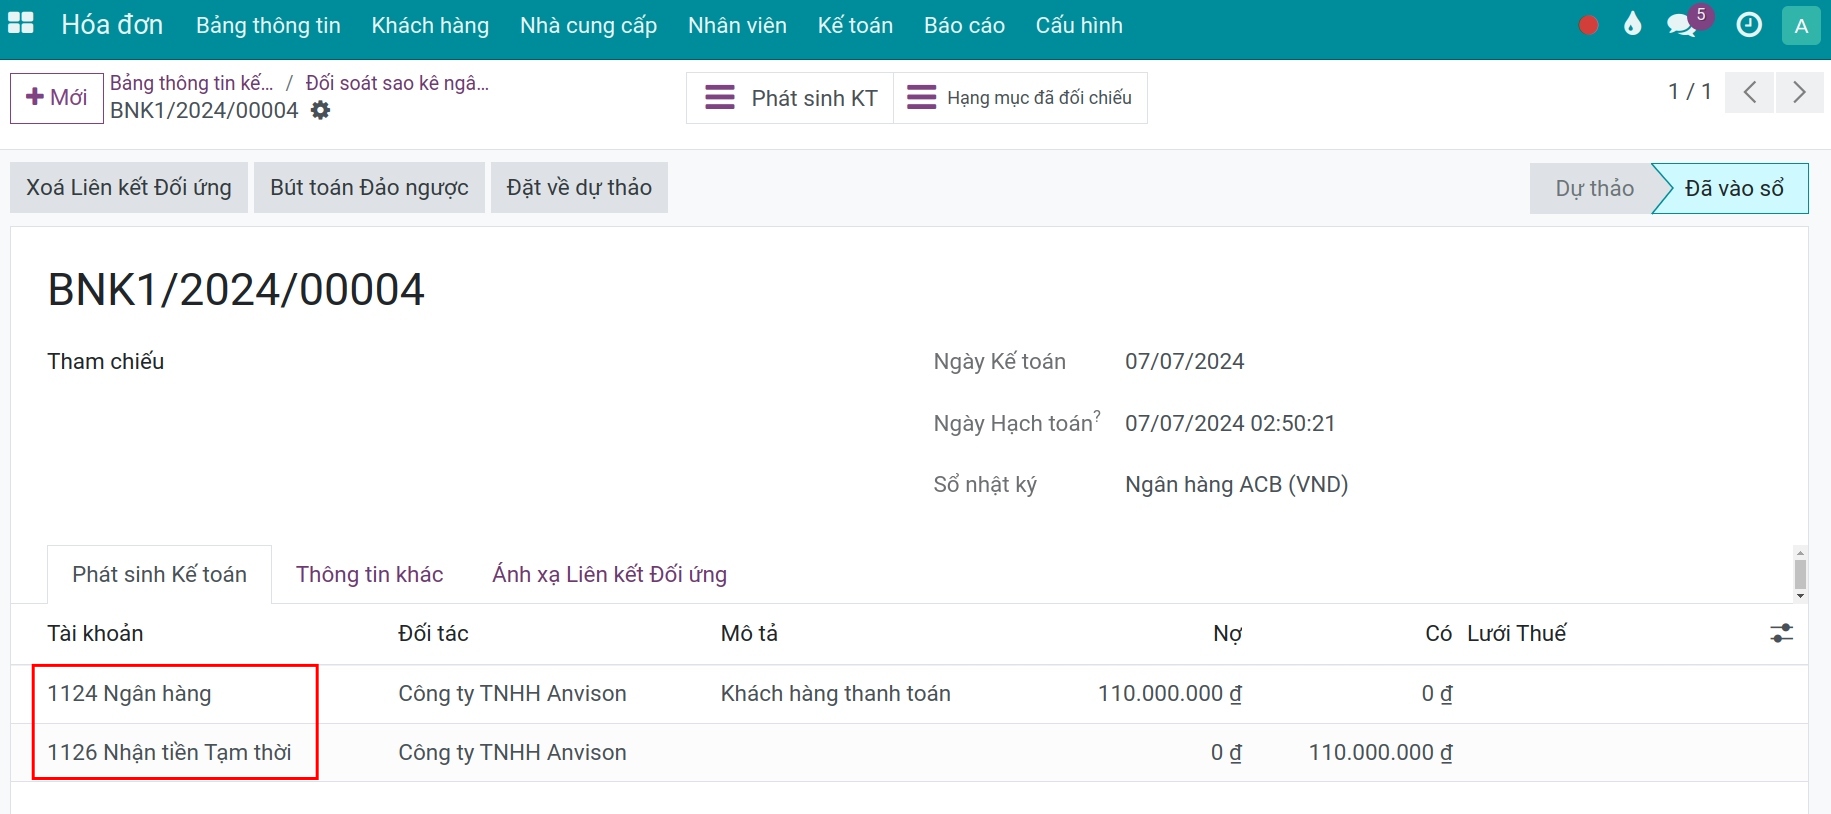Sort by the Nợ column header
1831x814 pixels.
(x=1227, y=634)
